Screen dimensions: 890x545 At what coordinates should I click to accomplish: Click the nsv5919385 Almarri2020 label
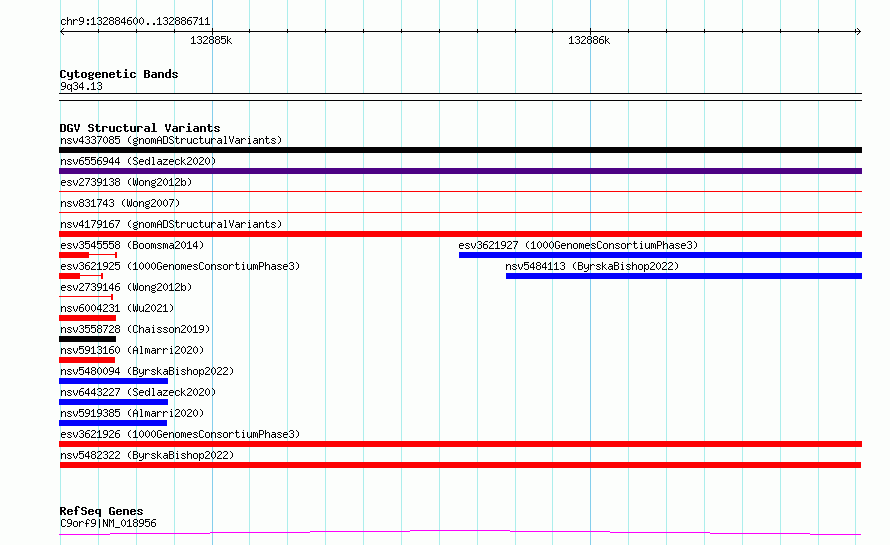[x=132, y=413]
